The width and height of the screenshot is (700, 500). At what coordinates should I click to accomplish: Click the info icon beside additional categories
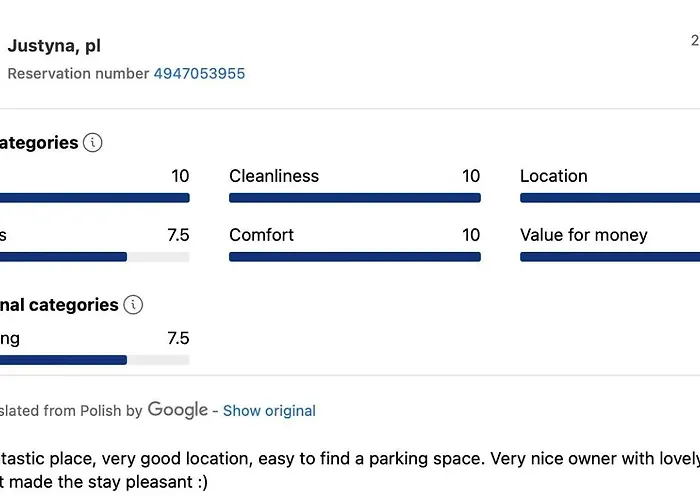tap(134, 305)
